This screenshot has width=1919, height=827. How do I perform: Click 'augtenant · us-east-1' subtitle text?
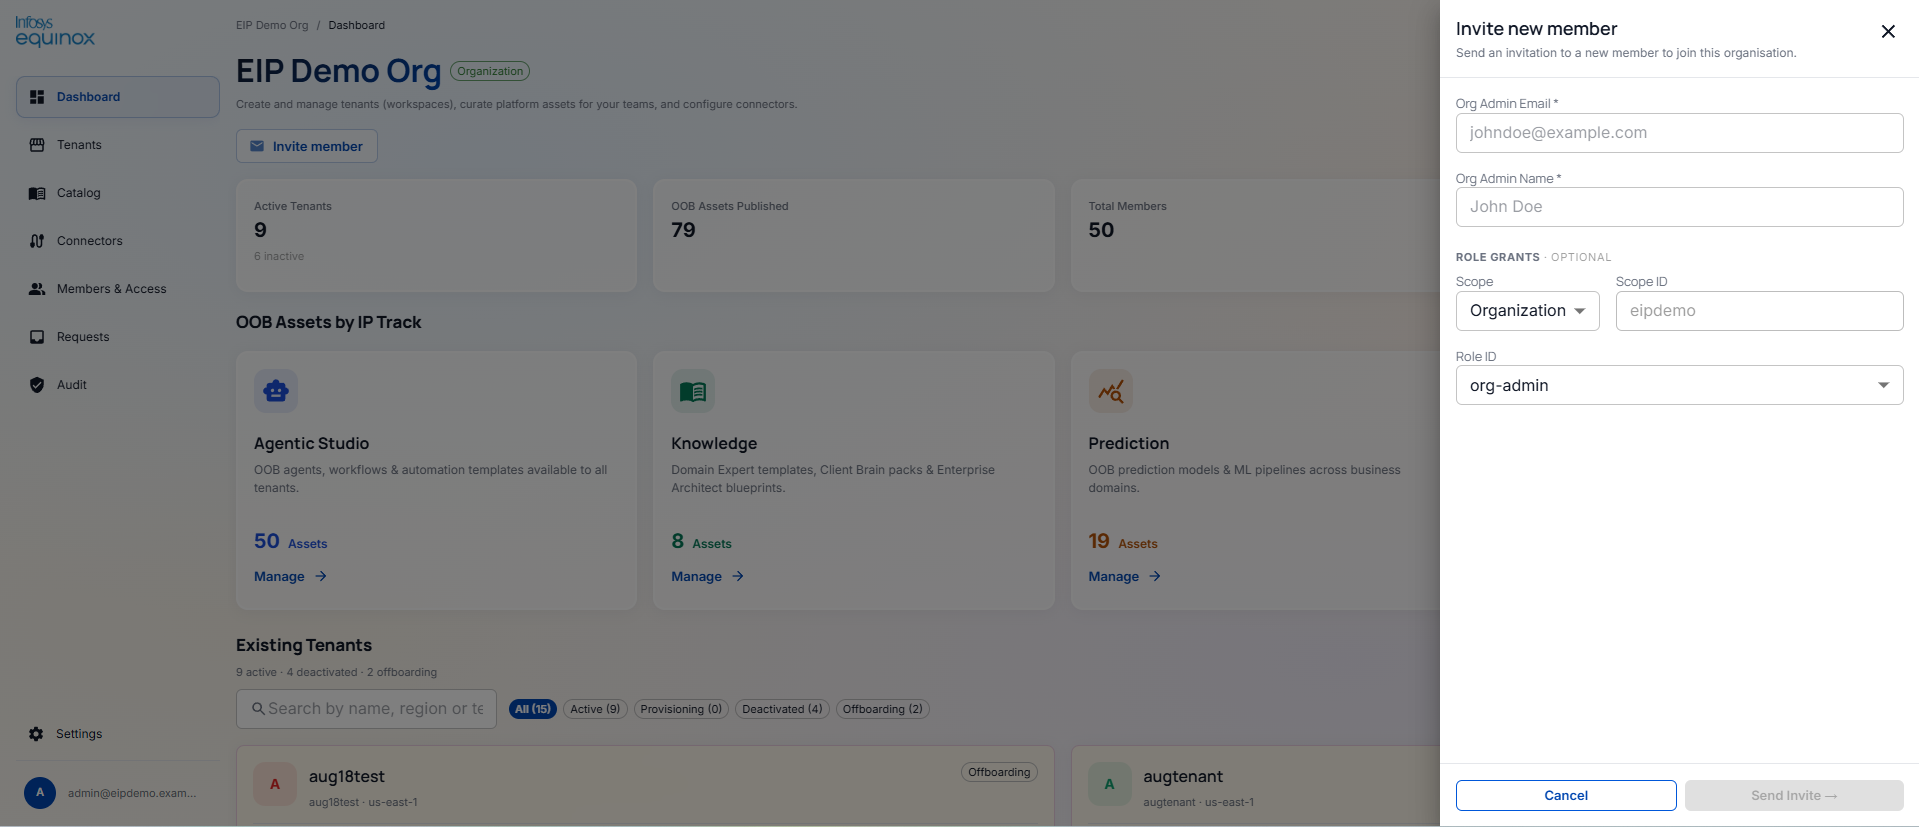[x=1199, y=802]
